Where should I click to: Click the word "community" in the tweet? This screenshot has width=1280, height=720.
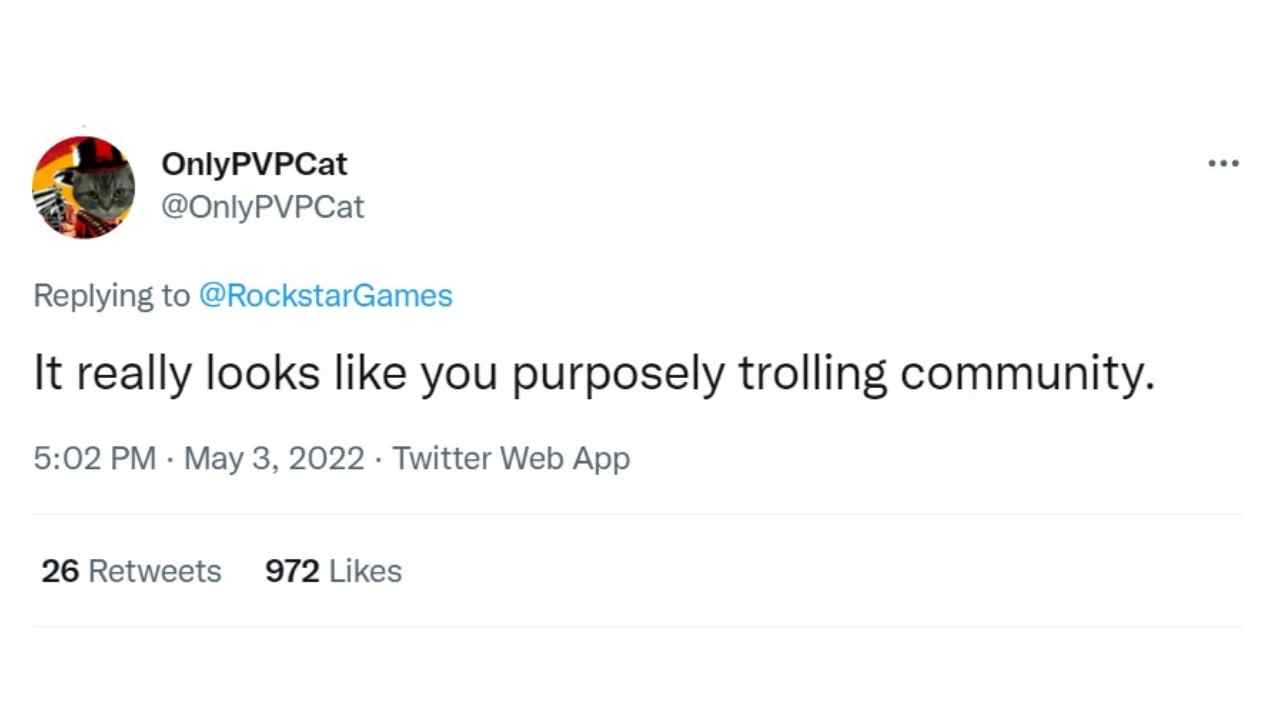click(x=1022, y=375)
